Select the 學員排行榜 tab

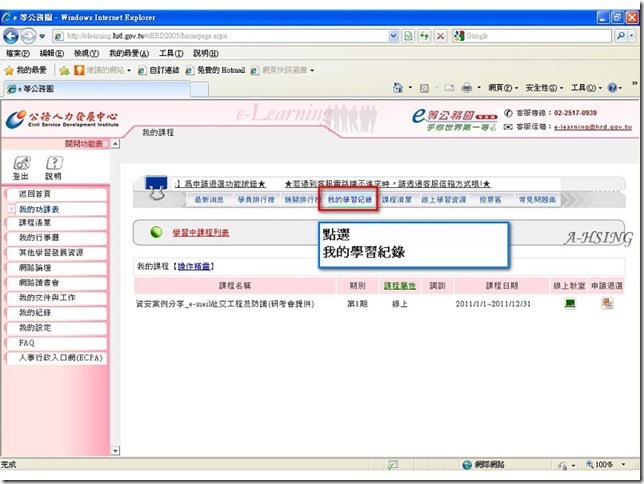256,200
